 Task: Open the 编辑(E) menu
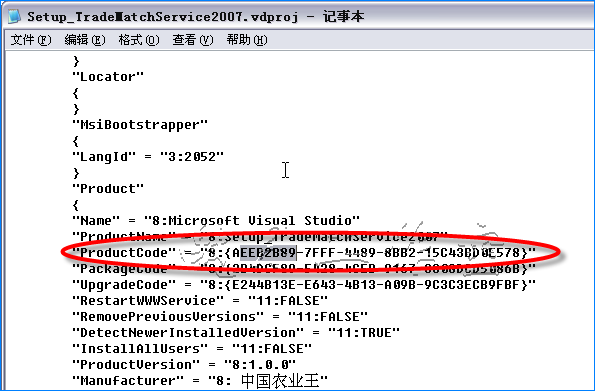(85, 39)
